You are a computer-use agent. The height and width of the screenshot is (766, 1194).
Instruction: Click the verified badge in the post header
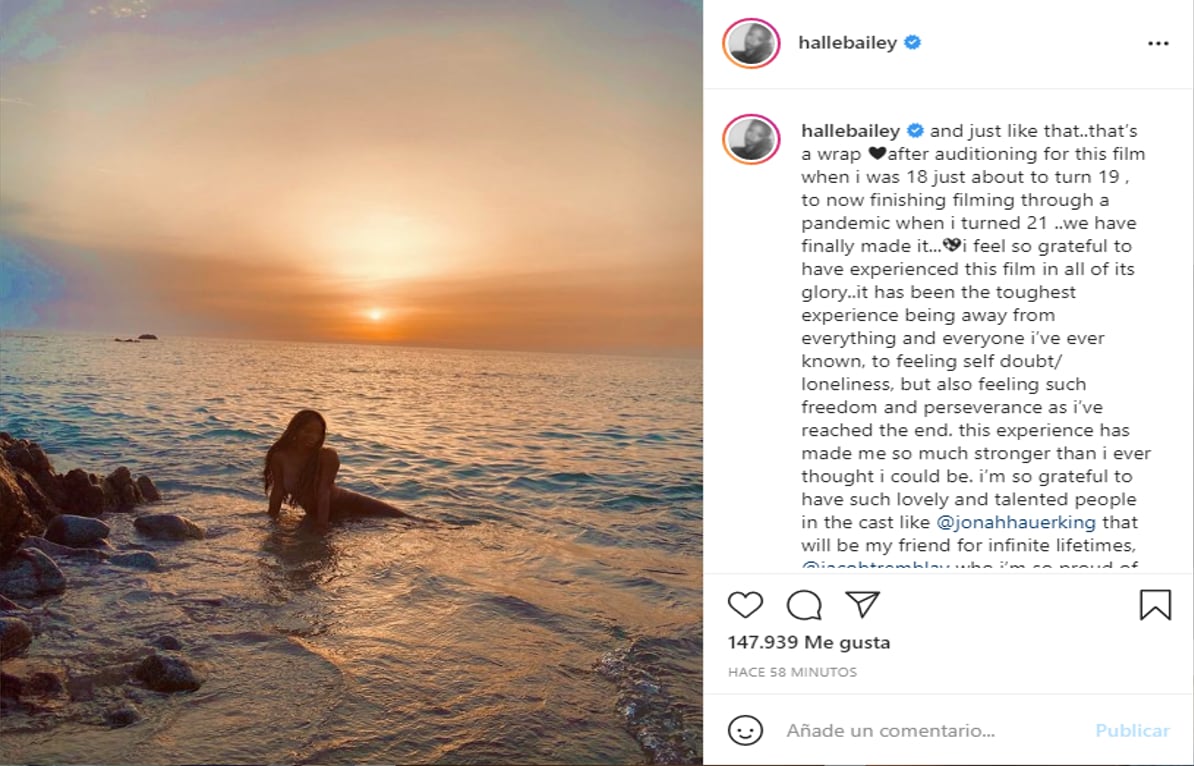tap(913, 43)
